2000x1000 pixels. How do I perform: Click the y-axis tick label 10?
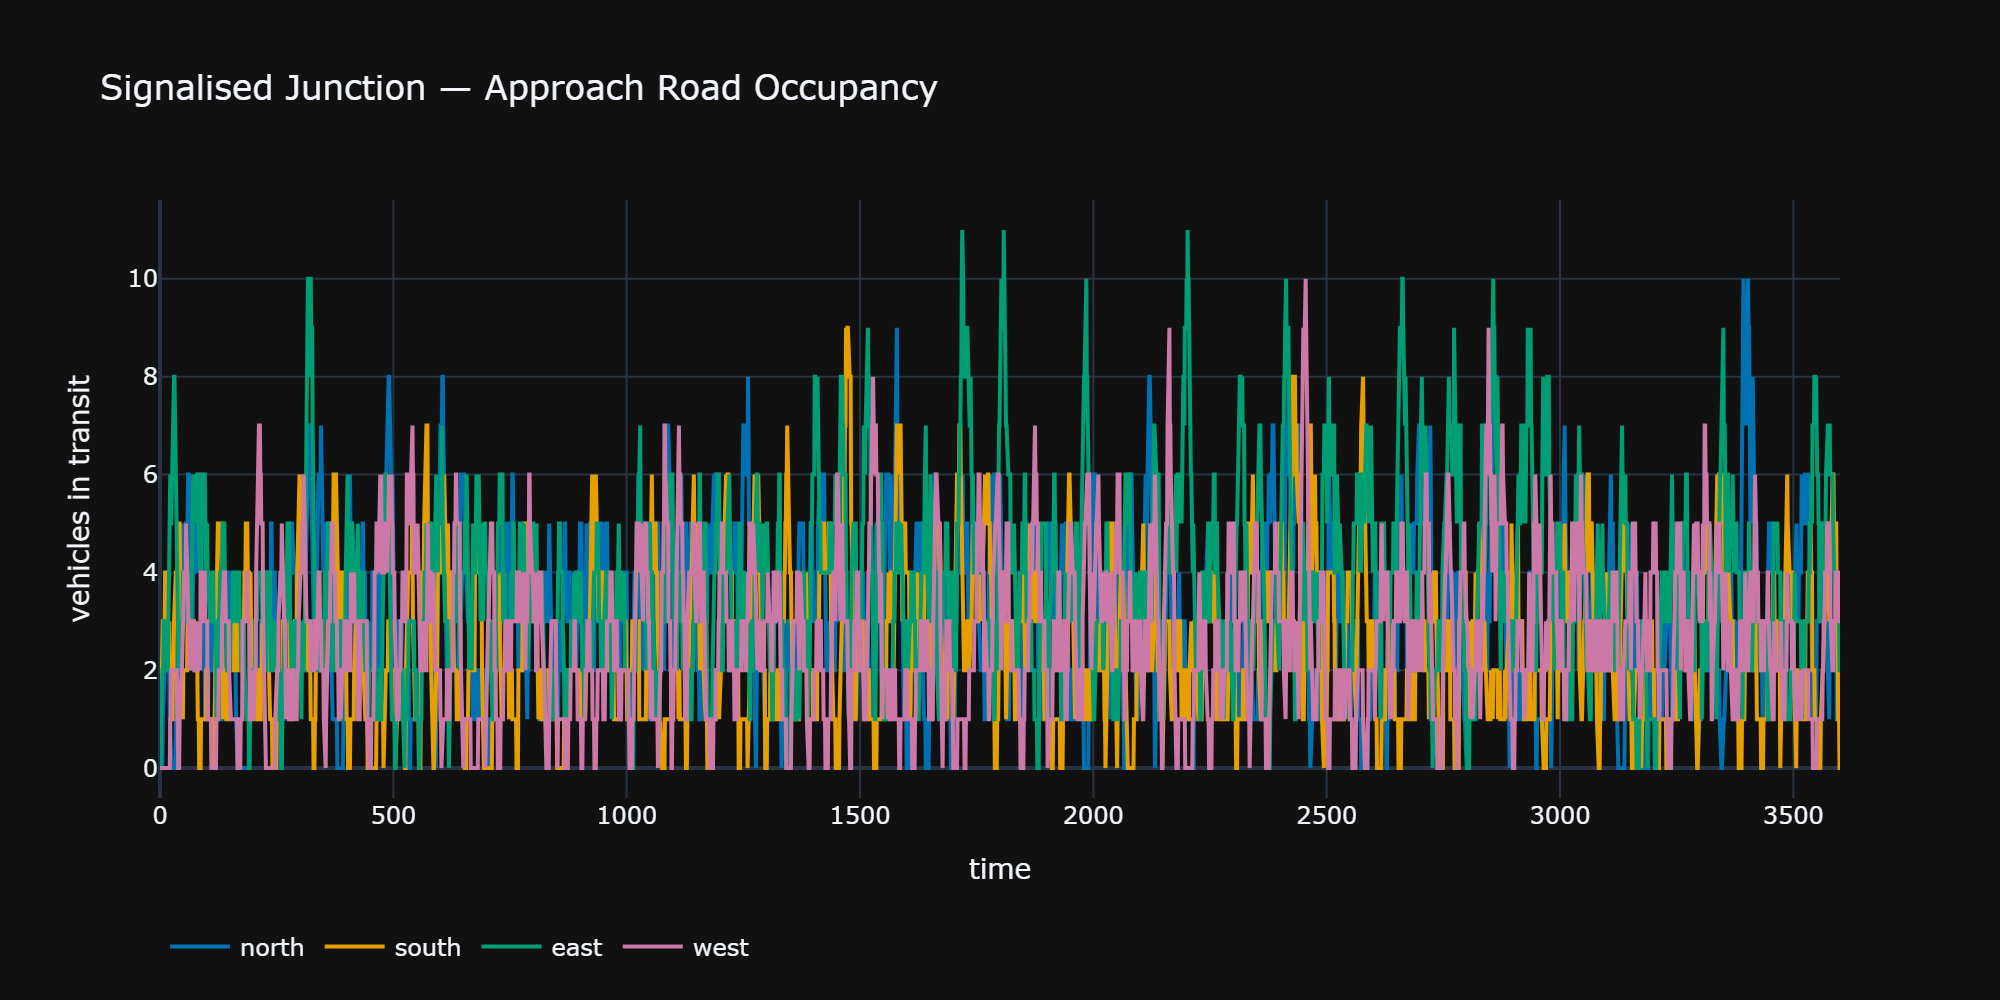[x=143, y=279]
